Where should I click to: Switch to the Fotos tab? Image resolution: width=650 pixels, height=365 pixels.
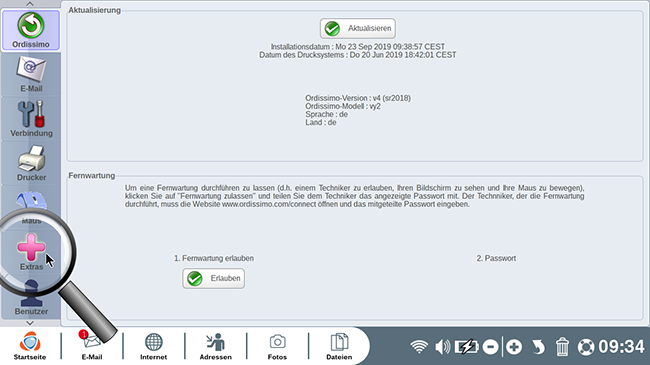tap(277, 346)
